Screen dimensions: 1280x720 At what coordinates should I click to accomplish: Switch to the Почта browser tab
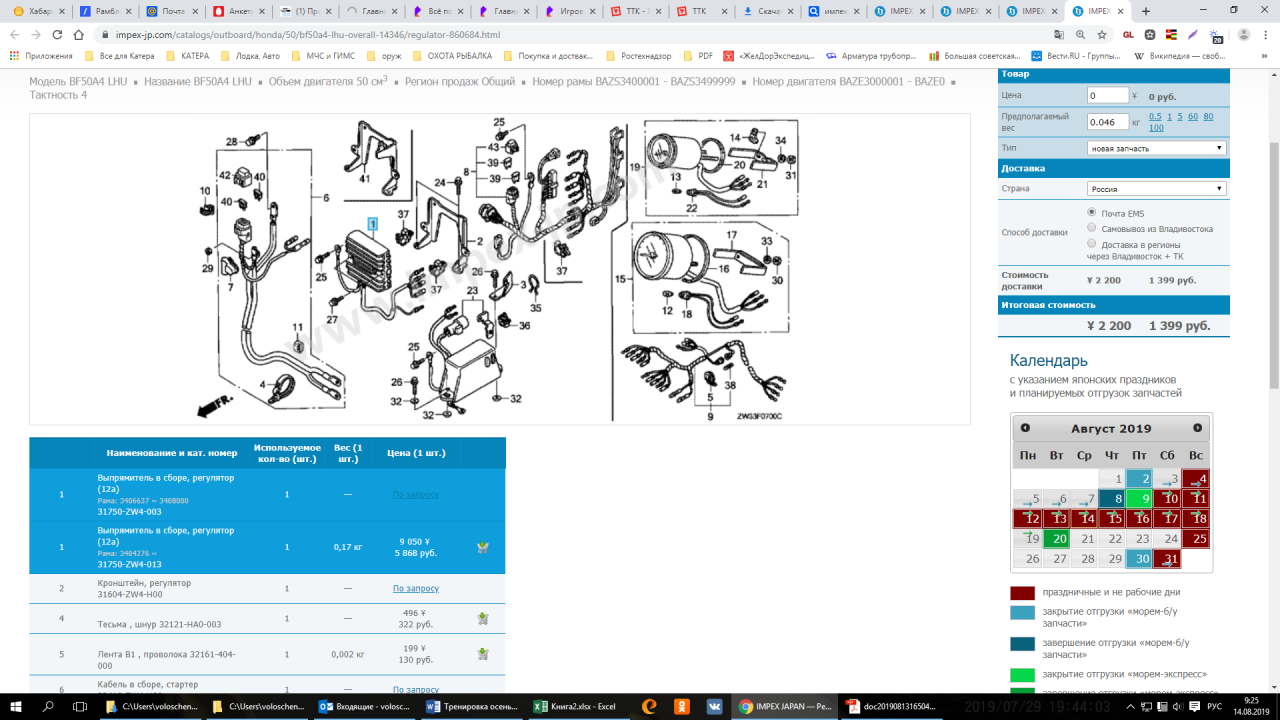(170, 11)
